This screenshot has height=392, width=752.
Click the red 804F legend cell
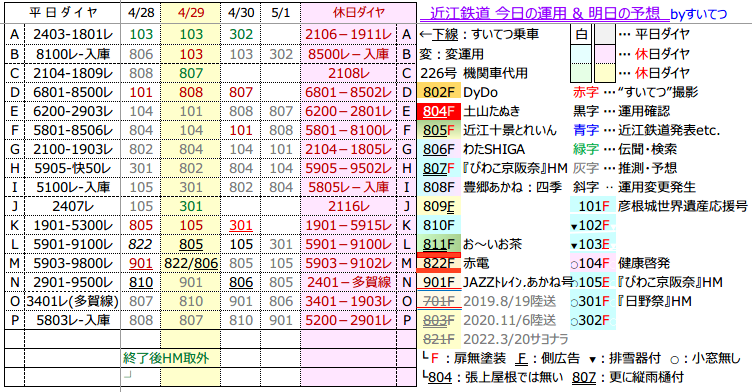tap(438, 111)
